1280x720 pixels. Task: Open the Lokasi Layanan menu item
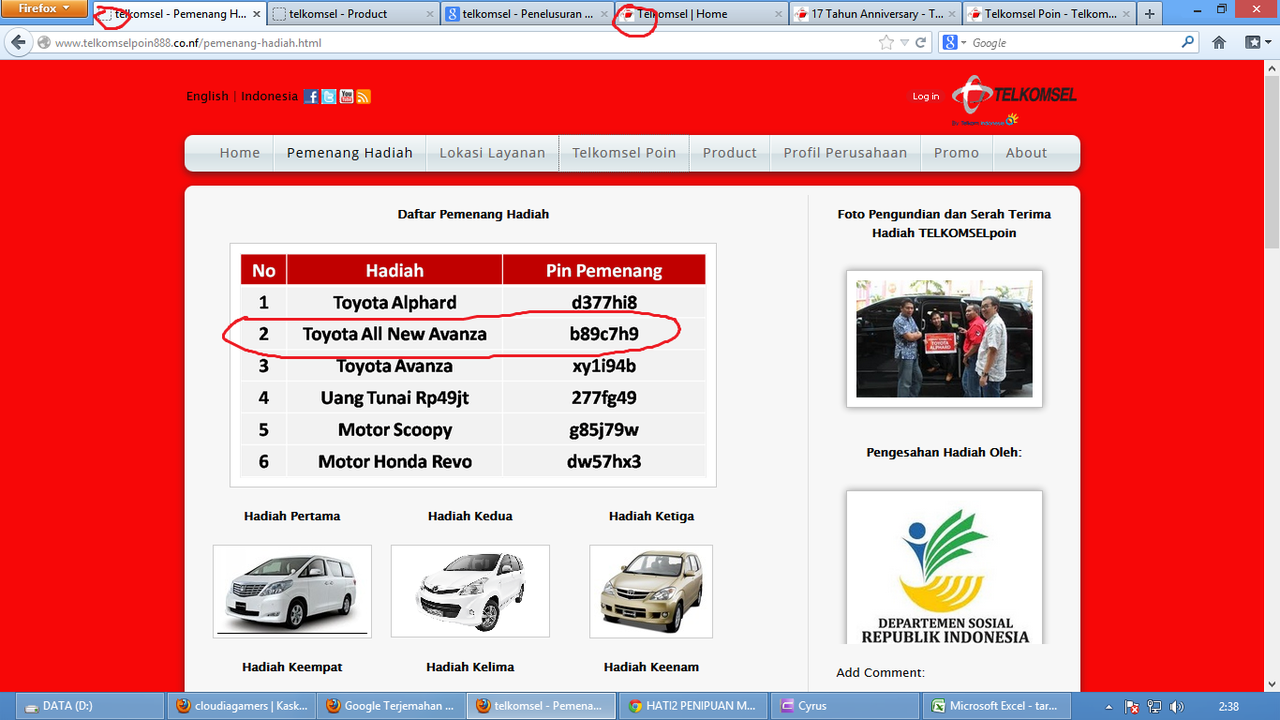coord(493,153)
